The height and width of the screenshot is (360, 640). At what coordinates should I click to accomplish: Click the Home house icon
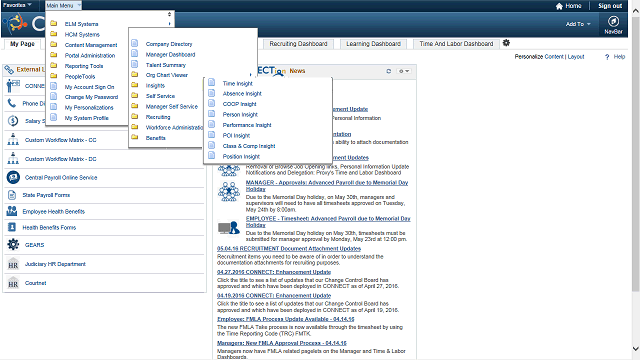pyautogui.click(x=559, y=6)
